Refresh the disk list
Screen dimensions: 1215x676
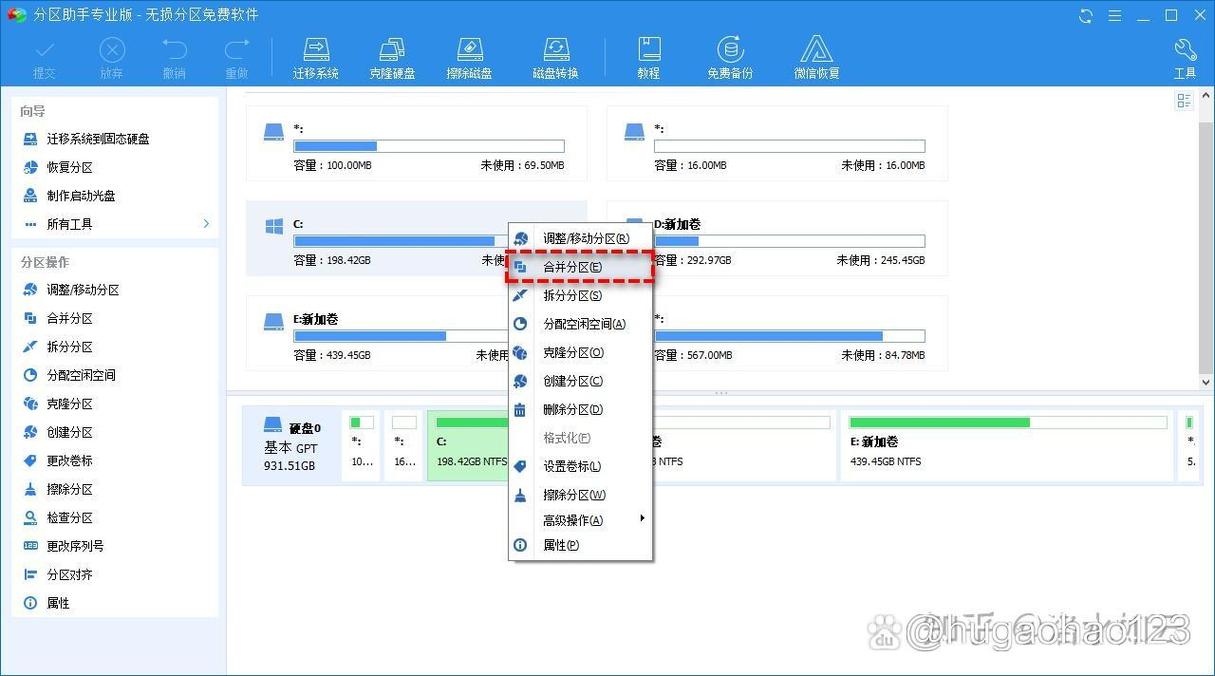[x=1085, y=15]
